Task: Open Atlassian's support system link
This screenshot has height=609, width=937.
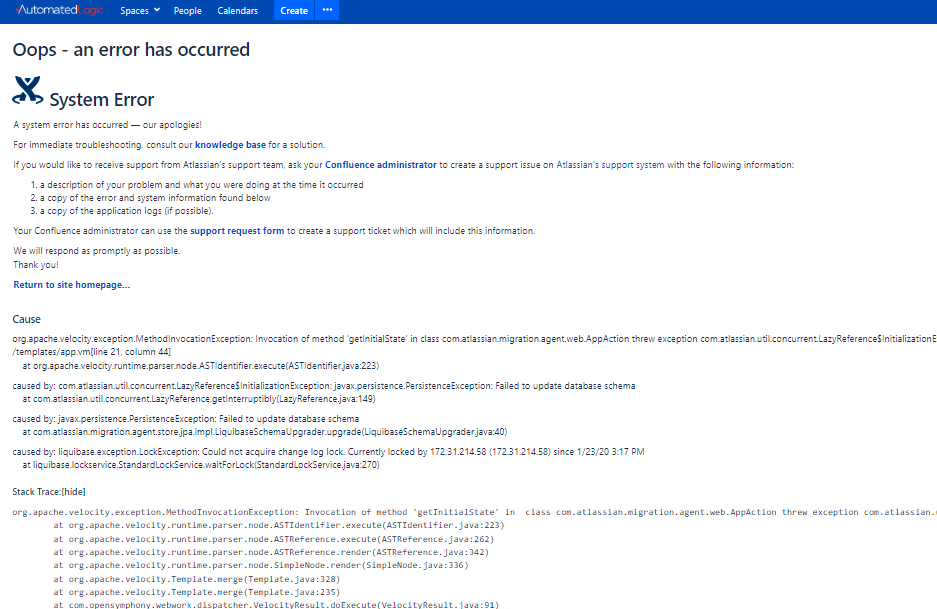Action: click(x=610, y=165)
